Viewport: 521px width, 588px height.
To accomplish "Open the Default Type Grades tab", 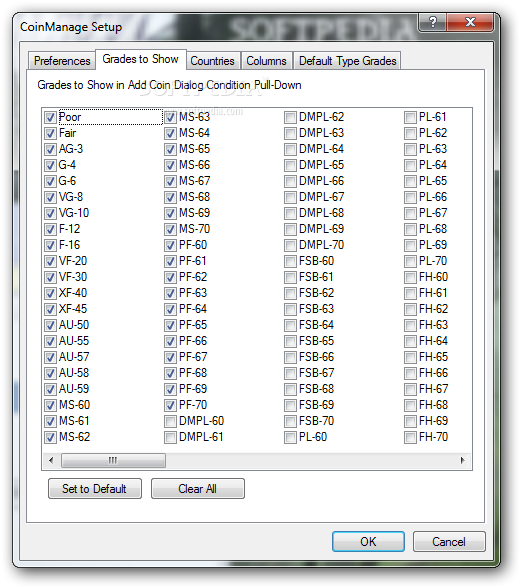I will (347, 61).
